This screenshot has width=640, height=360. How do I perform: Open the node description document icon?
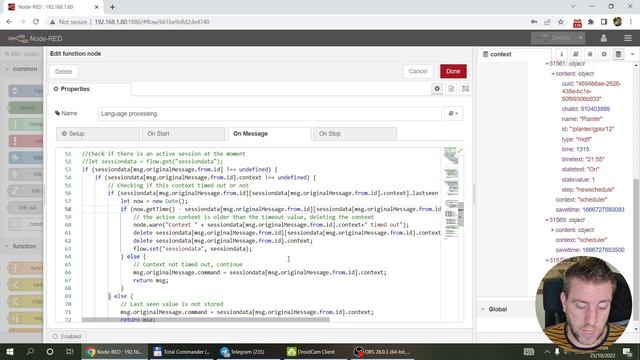point(451,89)
